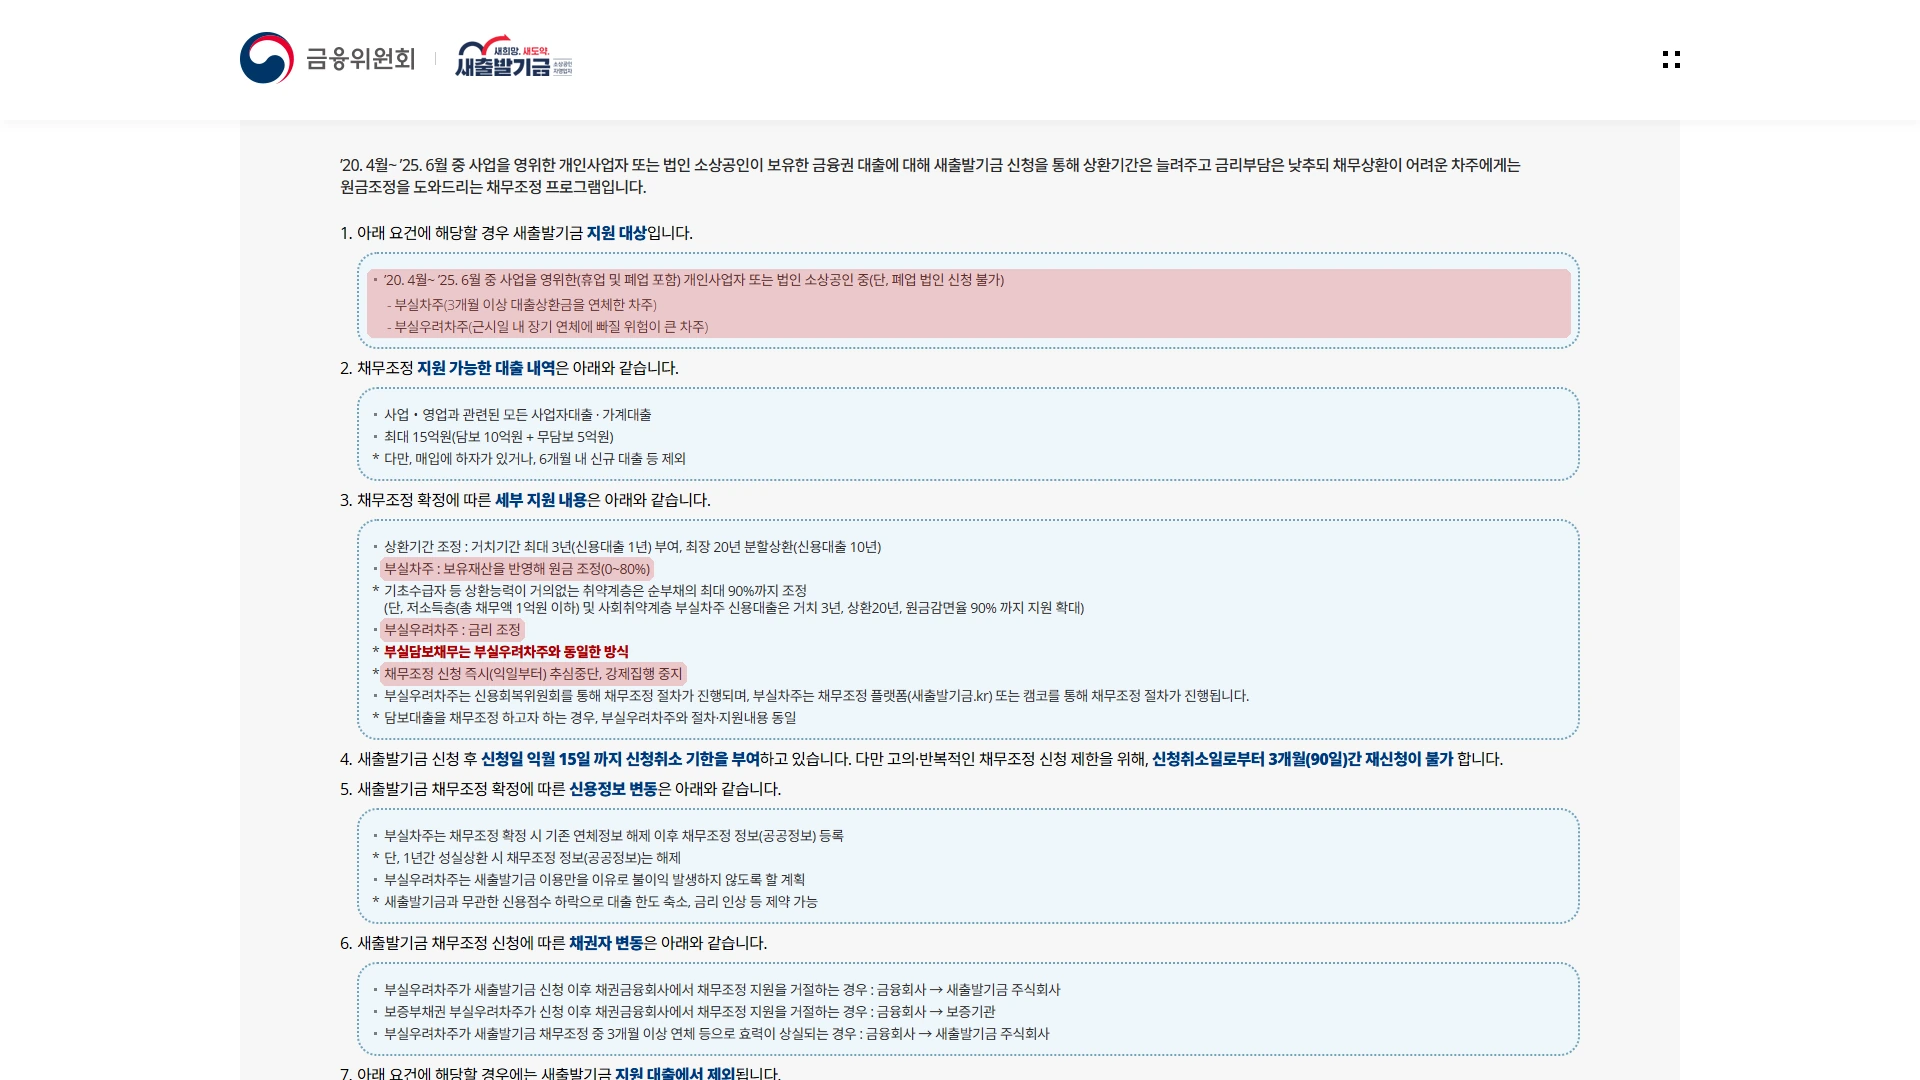Click line '새출발기금과 무관한 신용점수 하락으로 대출 한도 축소'
1920x1080 pixels.
point(601,902)
